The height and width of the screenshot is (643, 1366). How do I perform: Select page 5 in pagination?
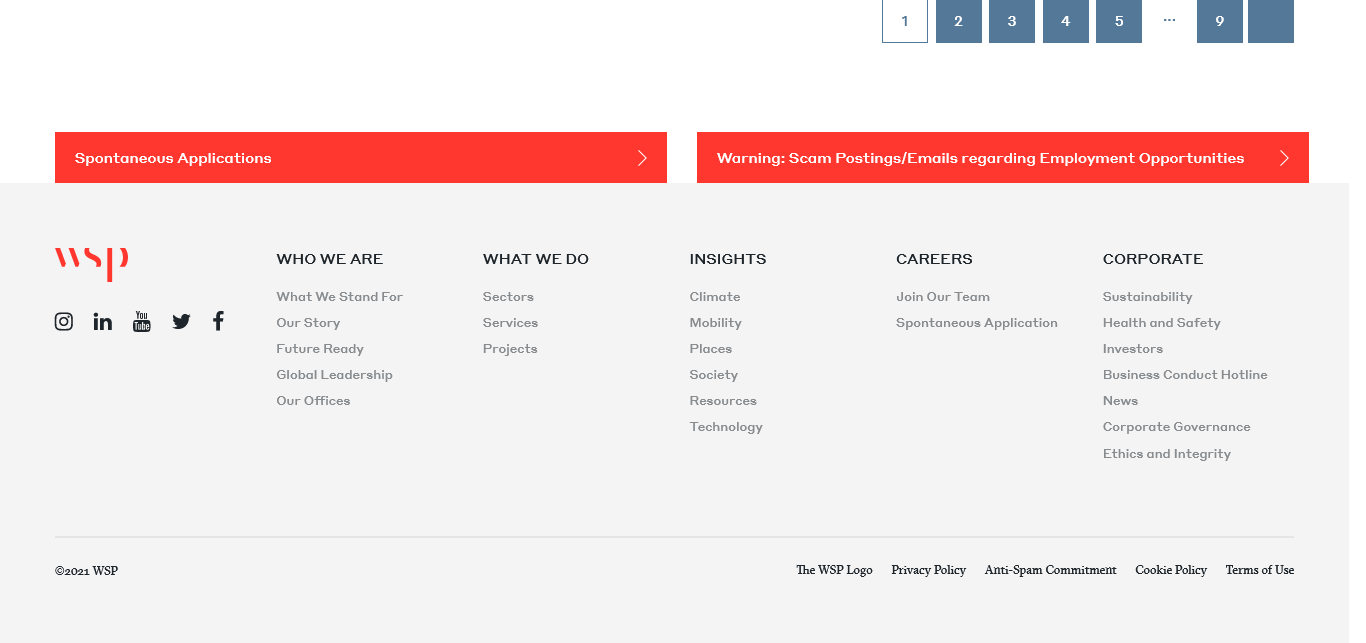pyautogui.click(x=1118, y=21)
